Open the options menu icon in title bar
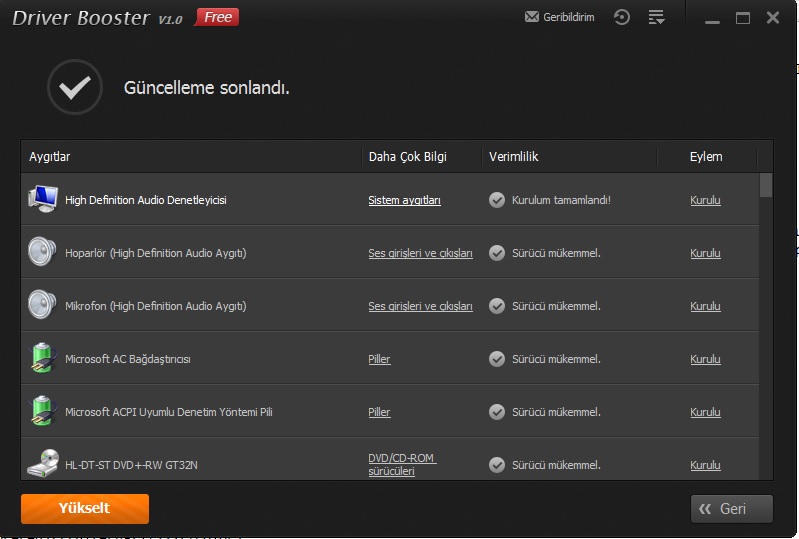 pos(656,17)
